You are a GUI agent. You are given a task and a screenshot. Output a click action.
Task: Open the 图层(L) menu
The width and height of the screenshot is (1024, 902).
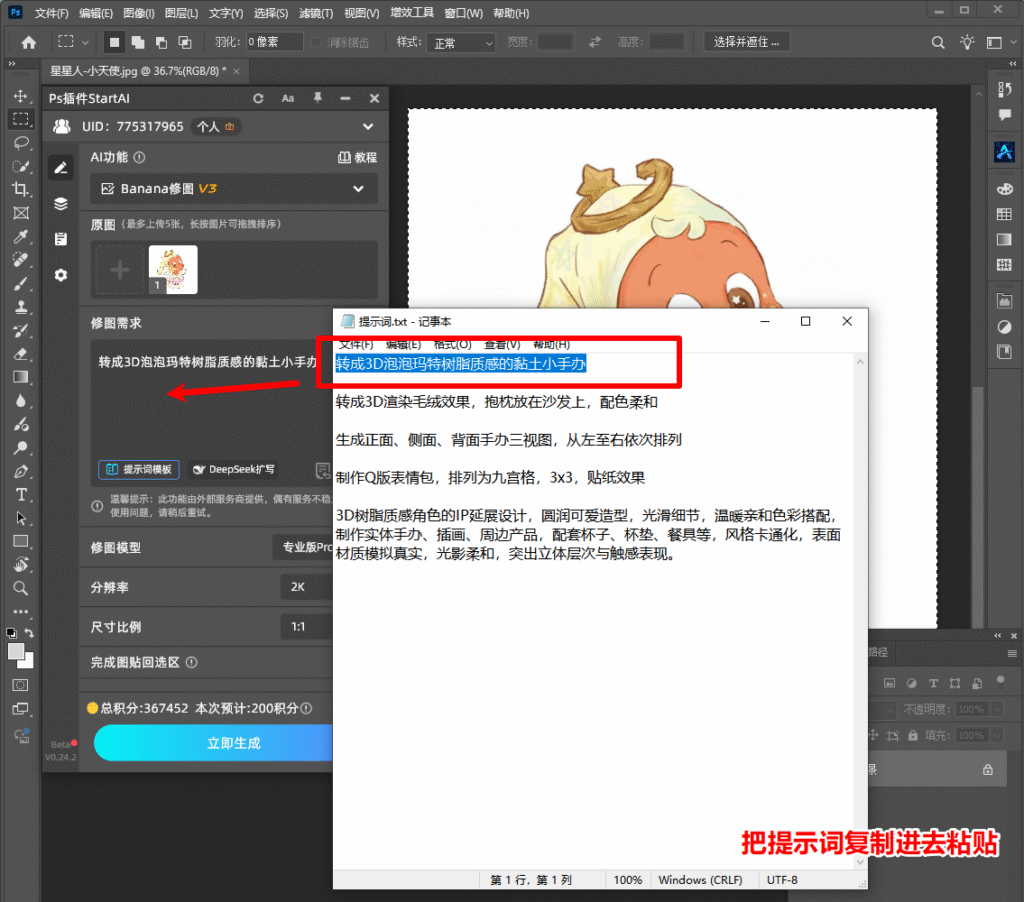182,13
